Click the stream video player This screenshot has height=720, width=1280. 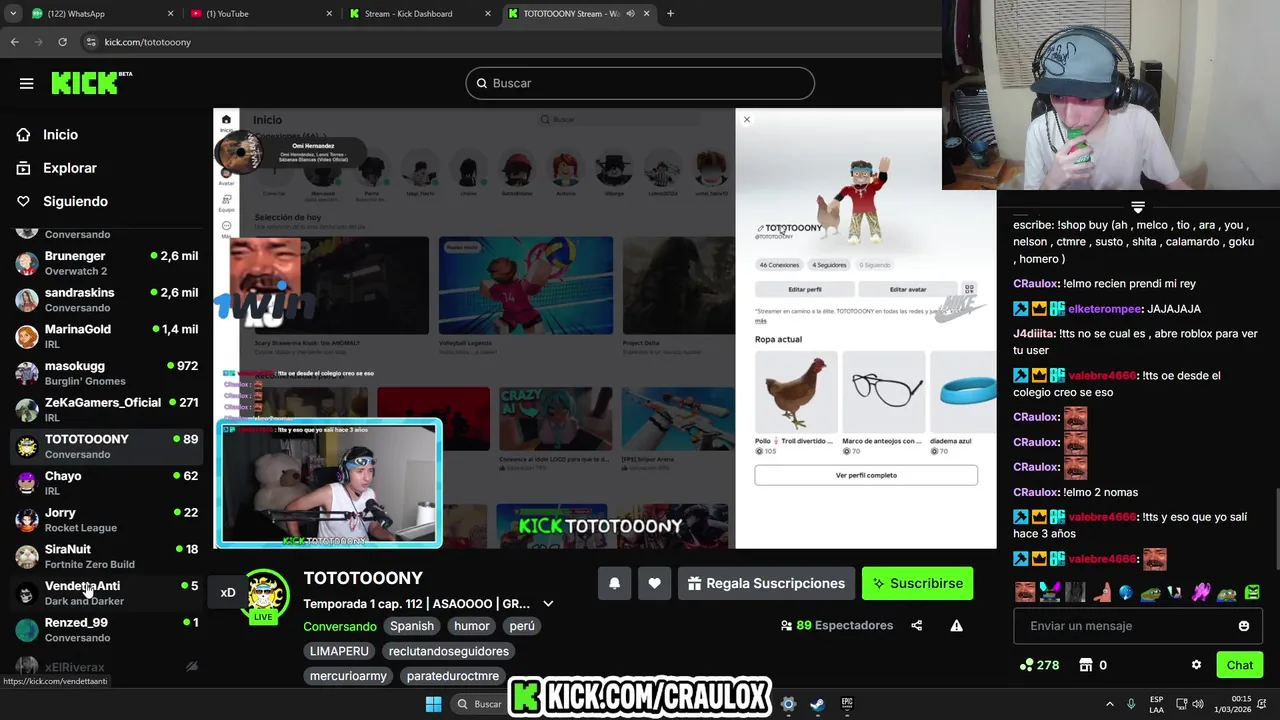605,329
